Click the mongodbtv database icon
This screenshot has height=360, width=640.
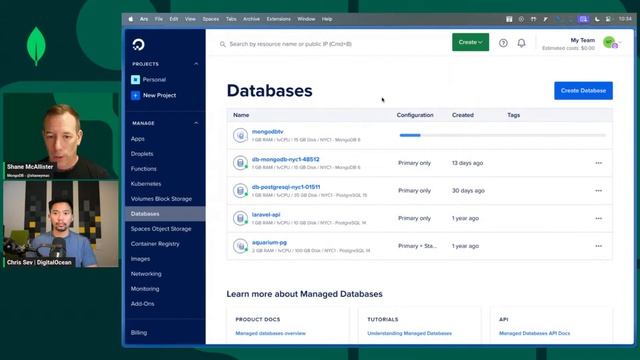(x=240, y=135)
